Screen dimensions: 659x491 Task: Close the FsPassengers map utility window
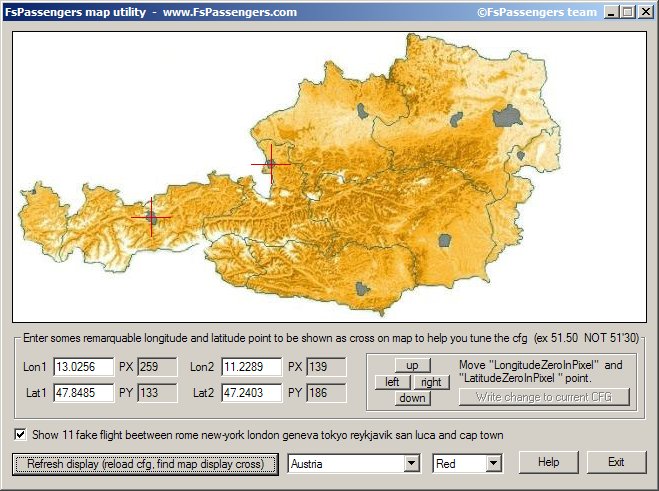646,12
